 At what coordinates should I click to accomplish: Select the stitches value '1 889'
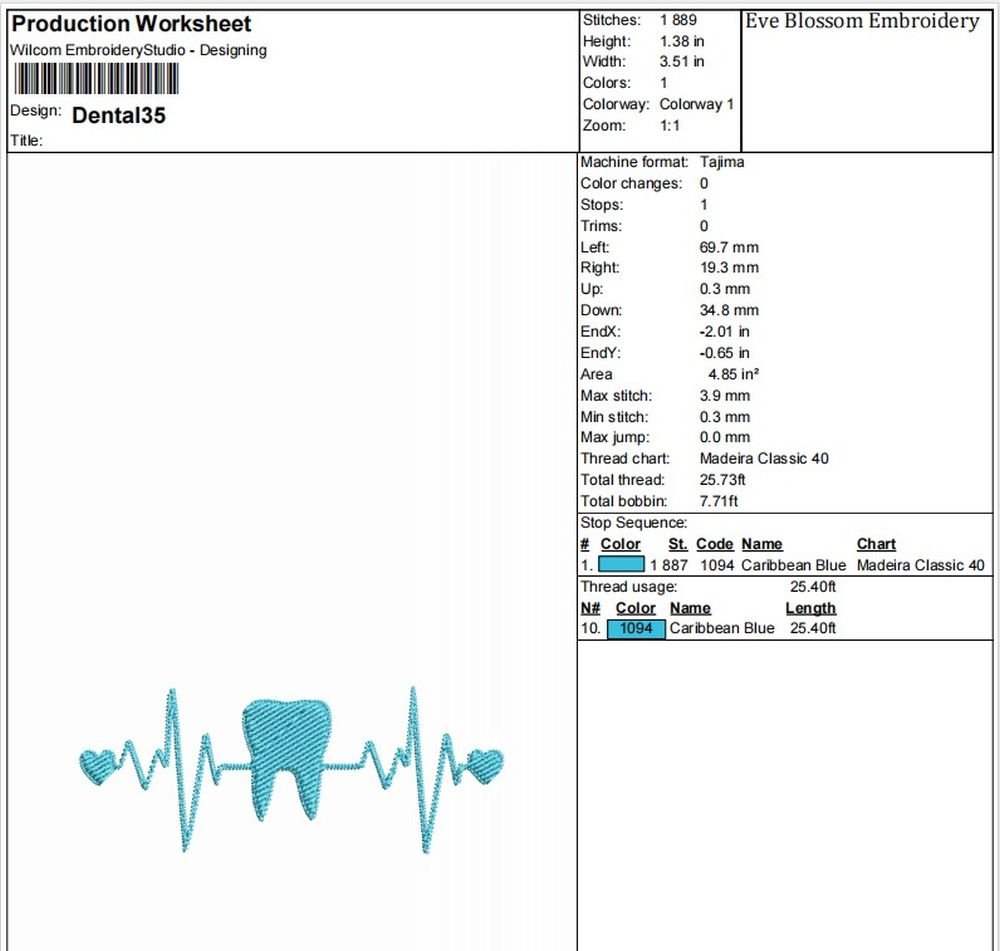678,20
